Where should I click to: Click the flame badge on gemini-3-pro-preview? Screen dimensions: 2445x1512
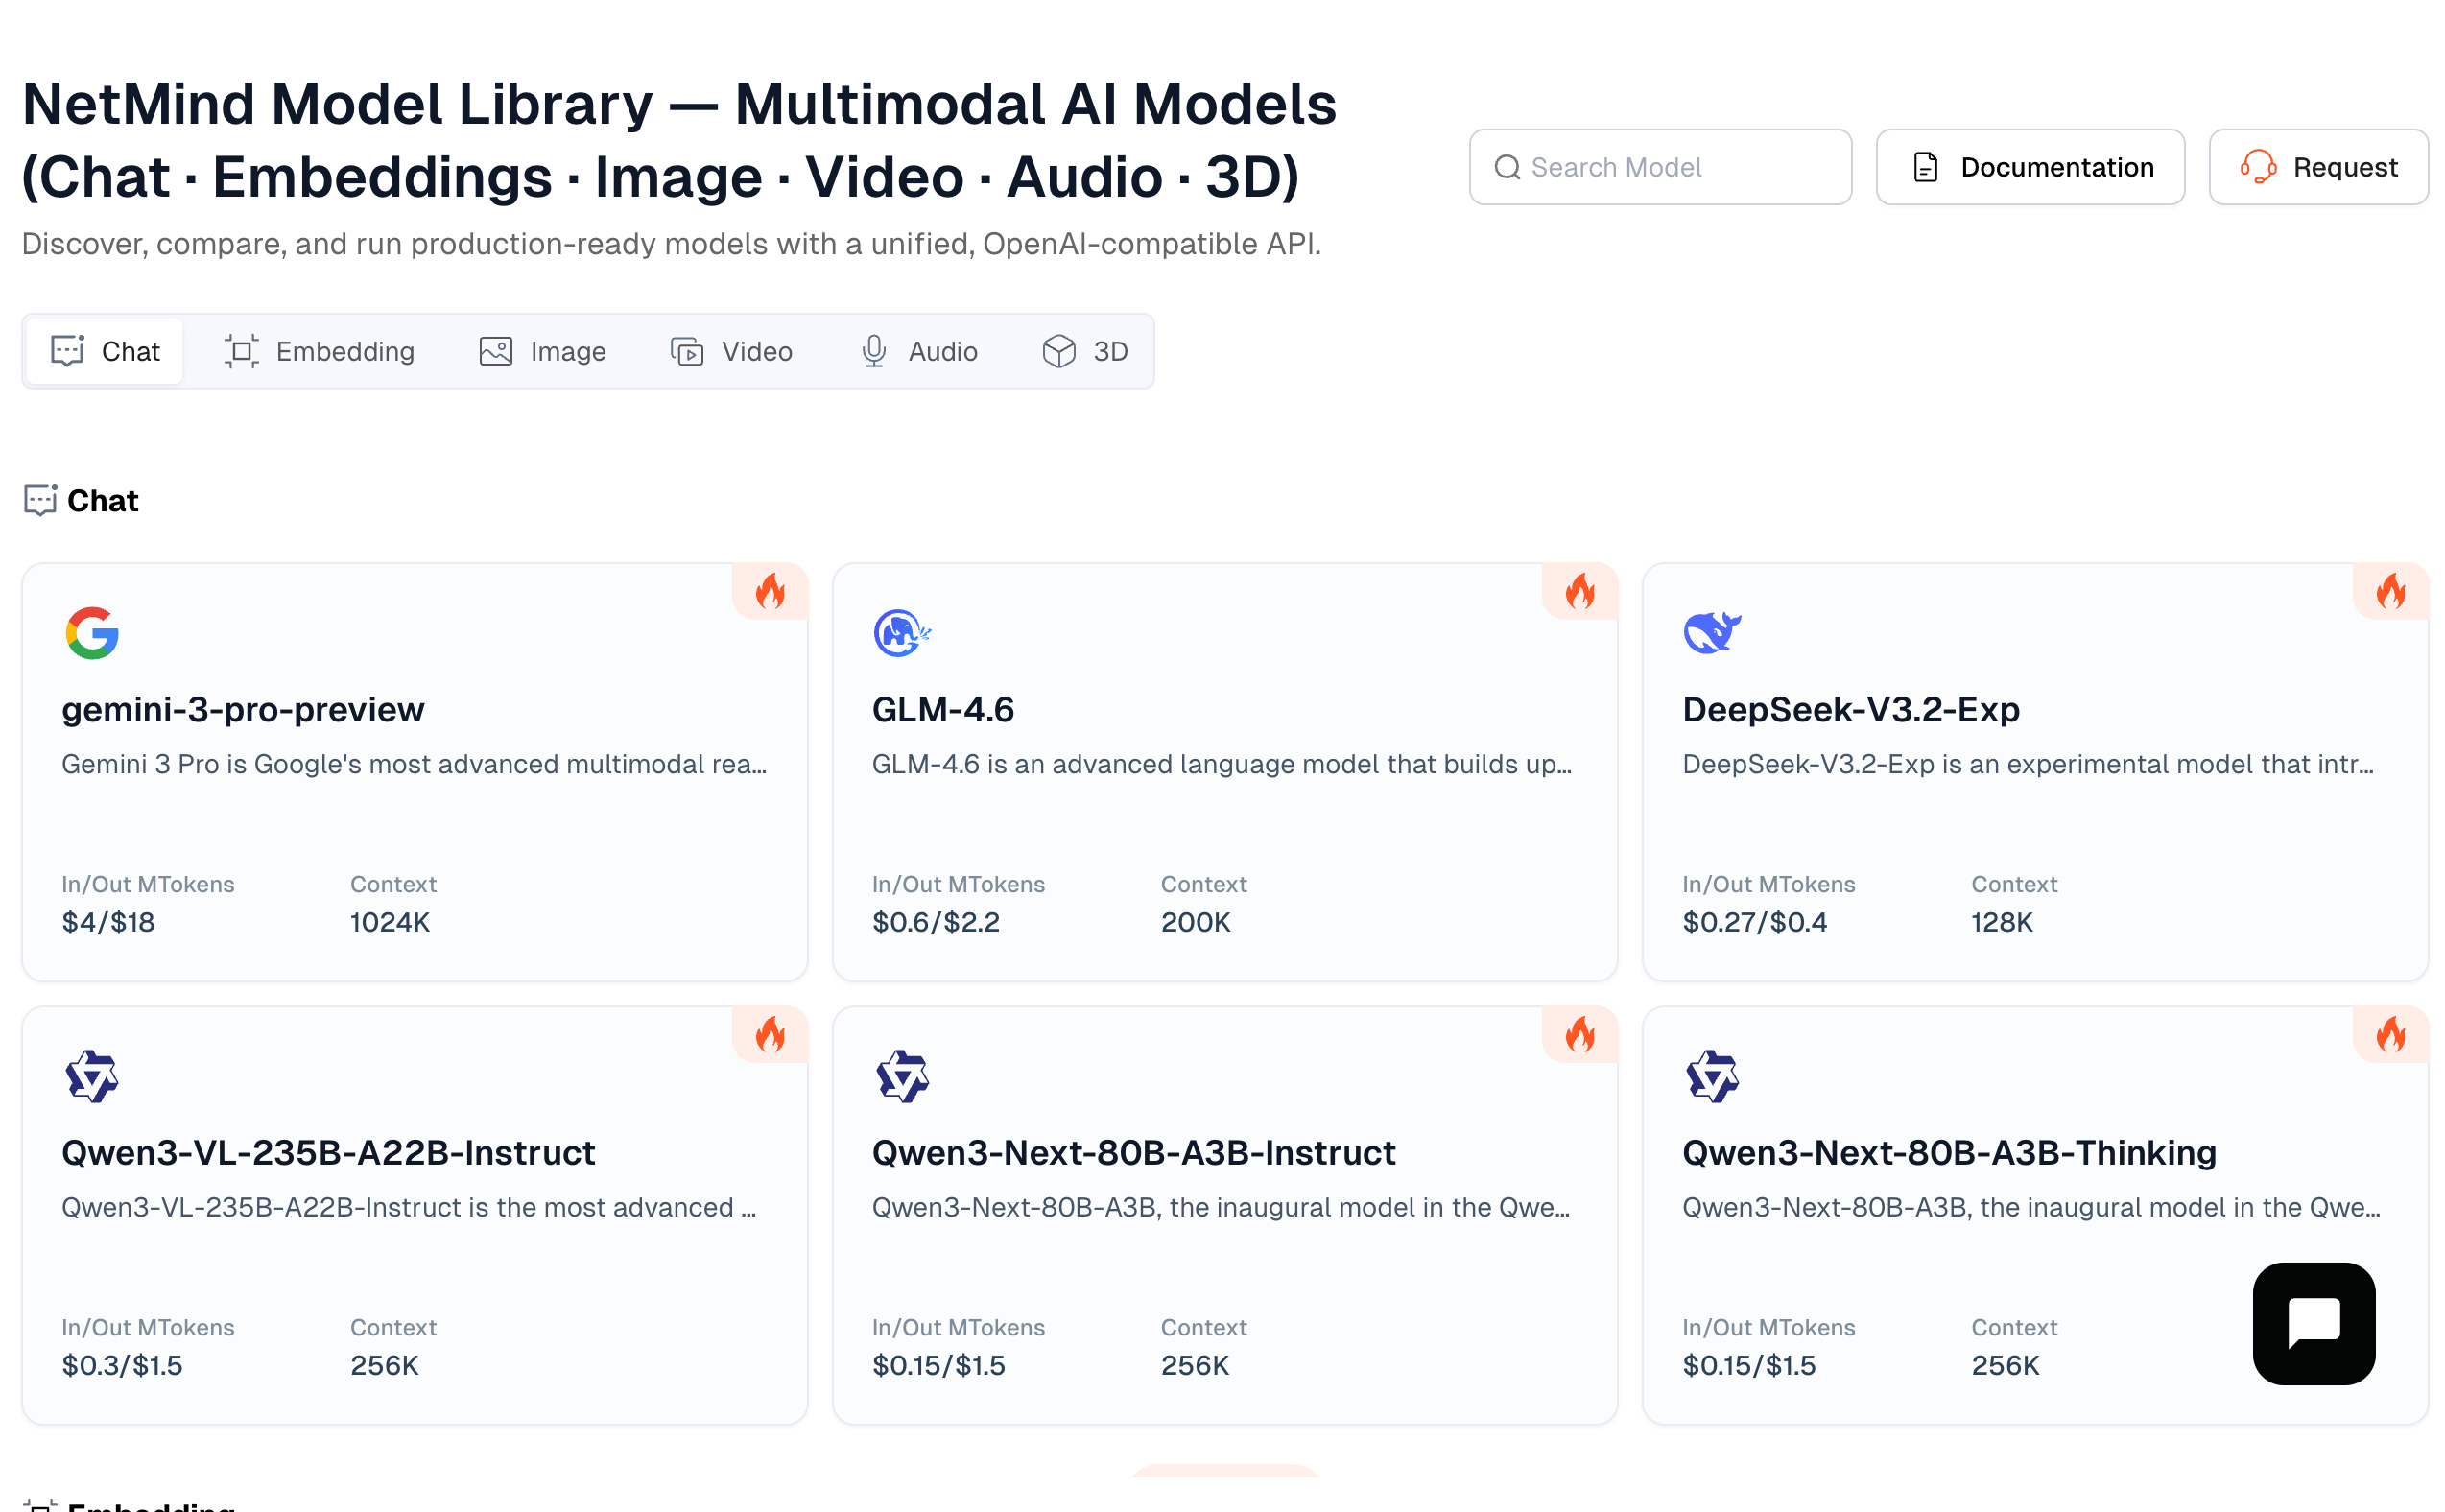click(770, 591)
